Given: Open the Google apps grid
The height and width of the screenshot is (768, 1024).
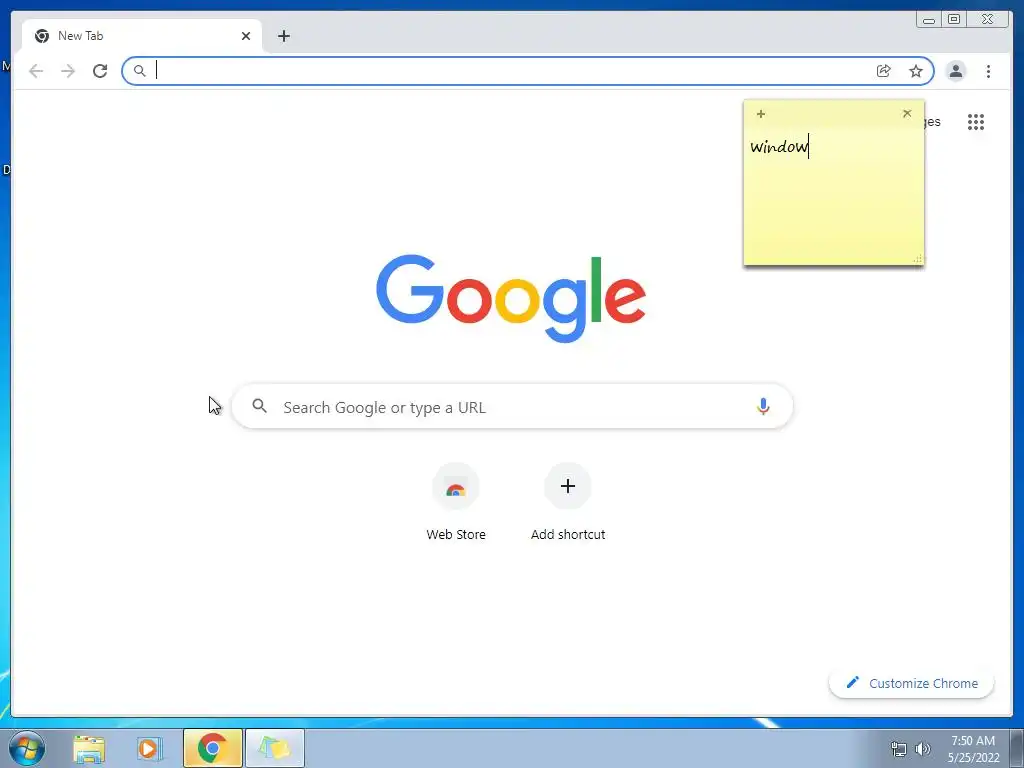Looking at the screenshot, I should coord(976,122).
